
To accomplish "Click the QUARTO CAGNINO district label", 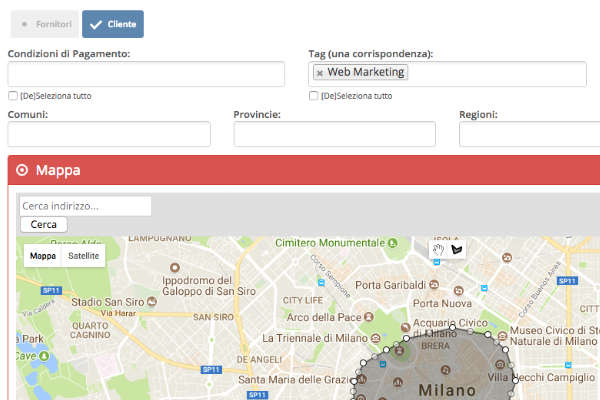I will coord(90,330).
